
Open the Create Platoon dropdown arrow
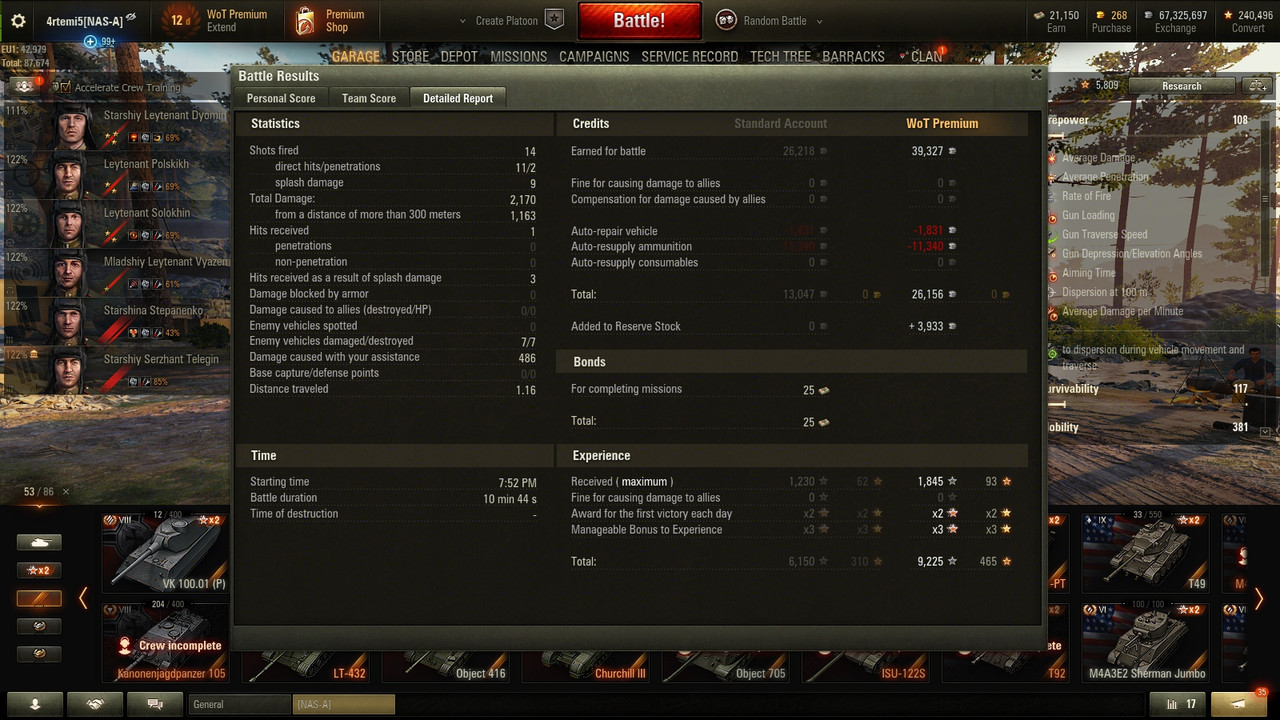click(x=462, y=21)
